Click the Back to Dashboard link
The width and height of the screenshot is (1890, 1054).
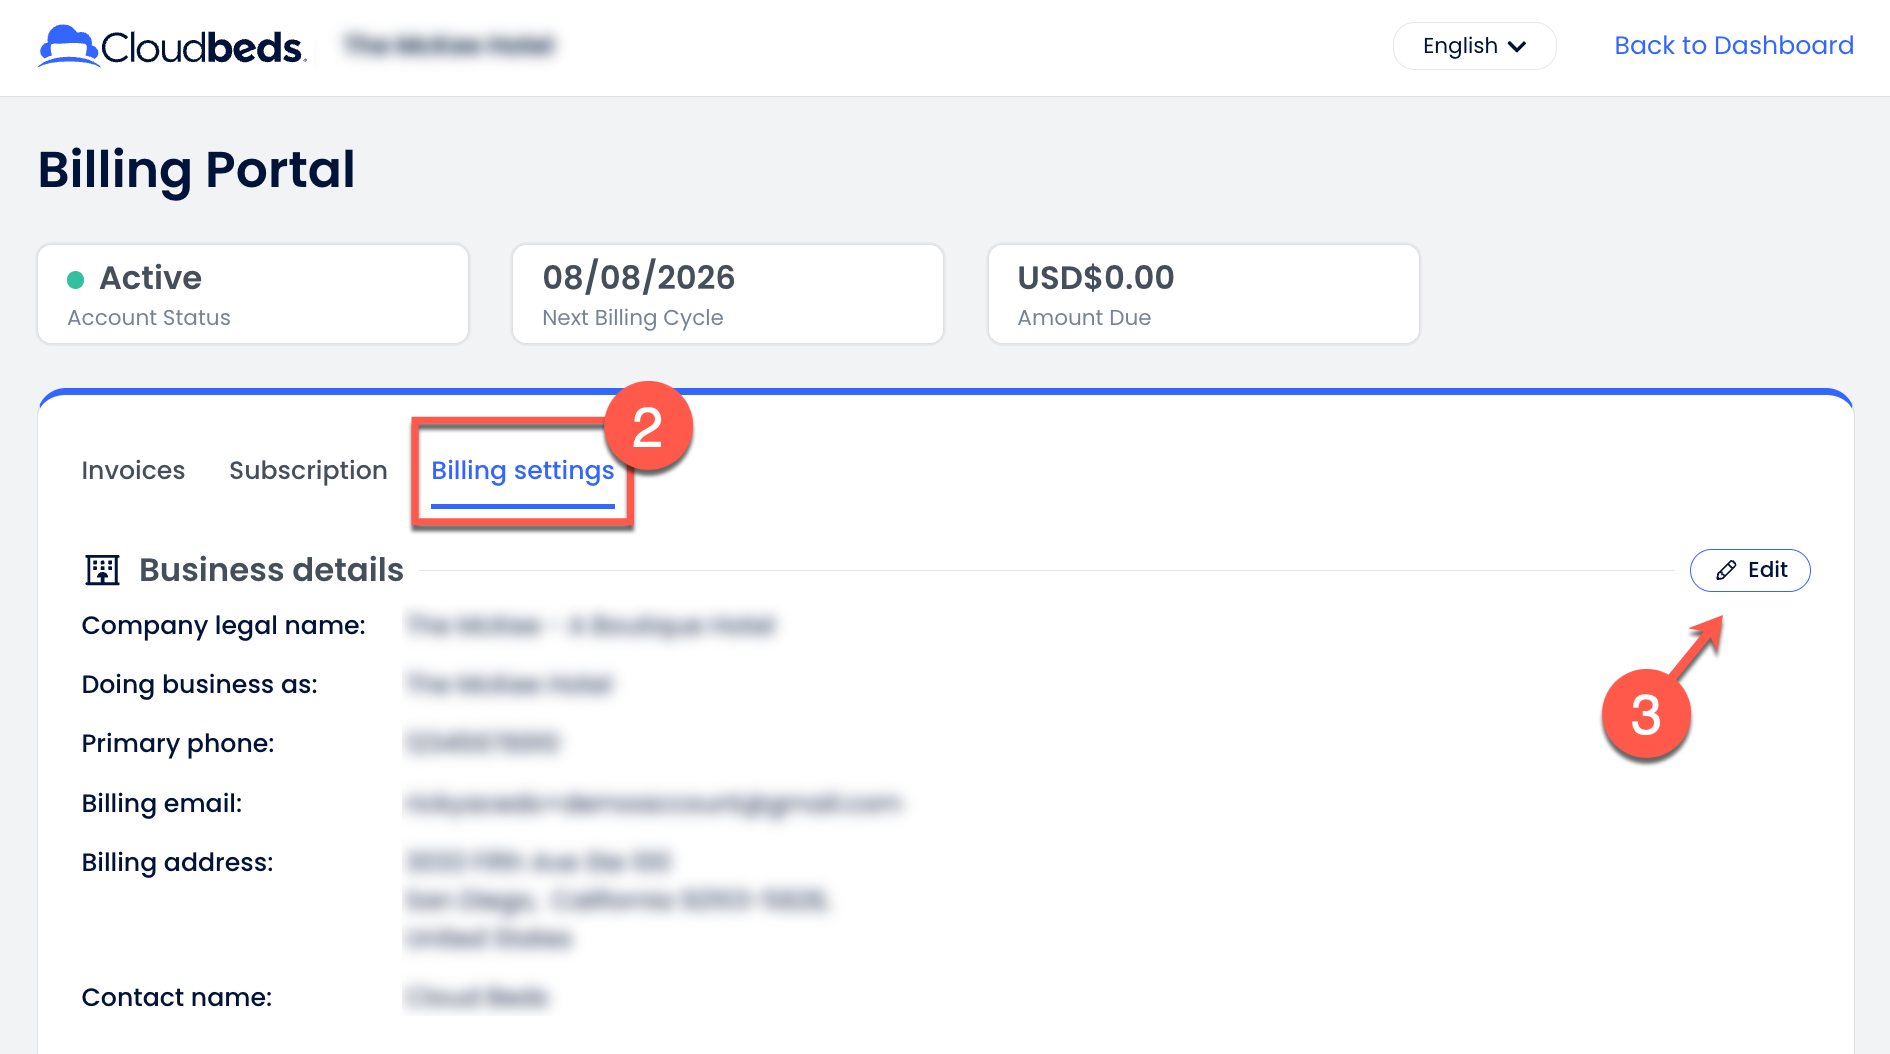(x=1733, y=45)
